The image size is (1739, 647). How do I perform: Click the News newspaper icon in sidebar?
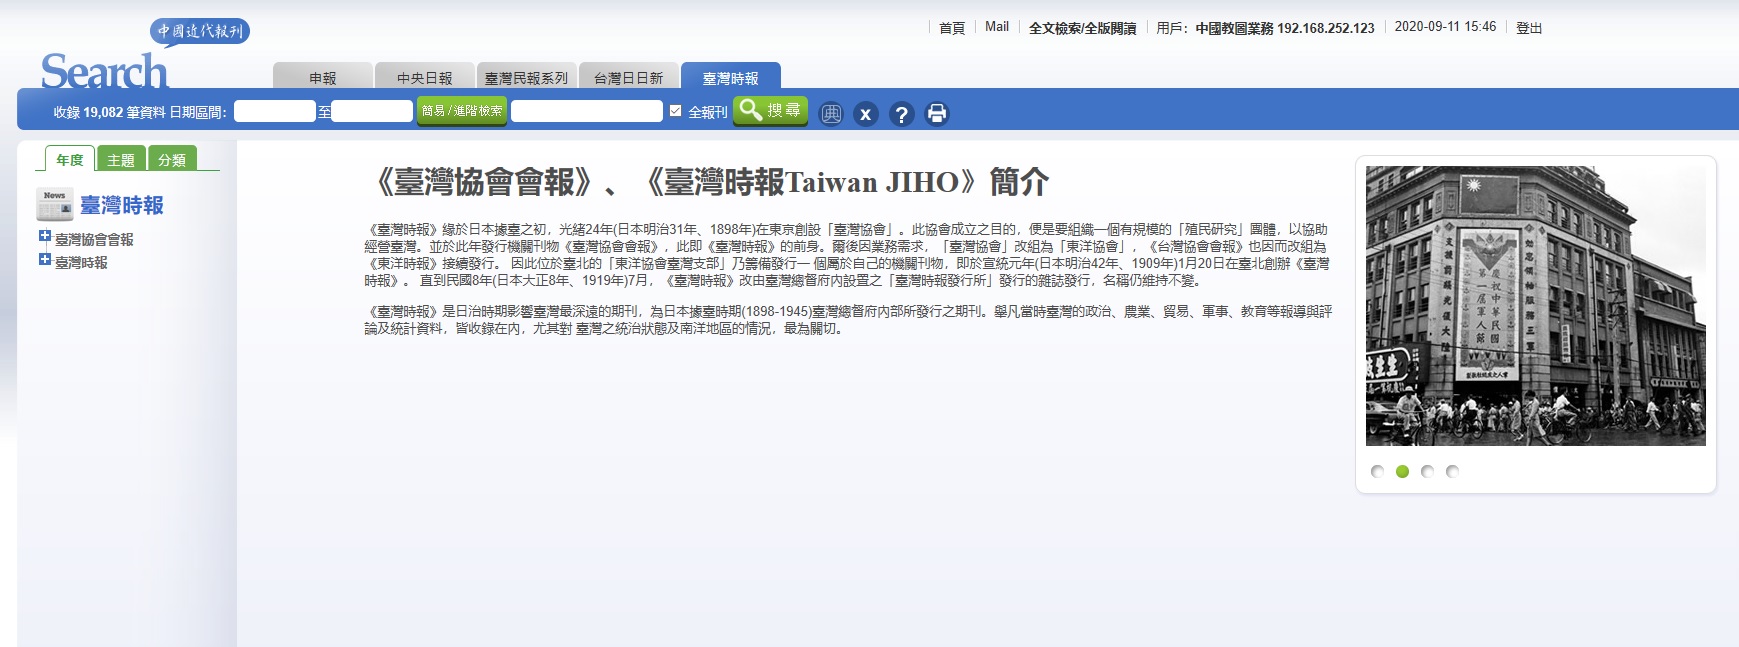[55, 204]
